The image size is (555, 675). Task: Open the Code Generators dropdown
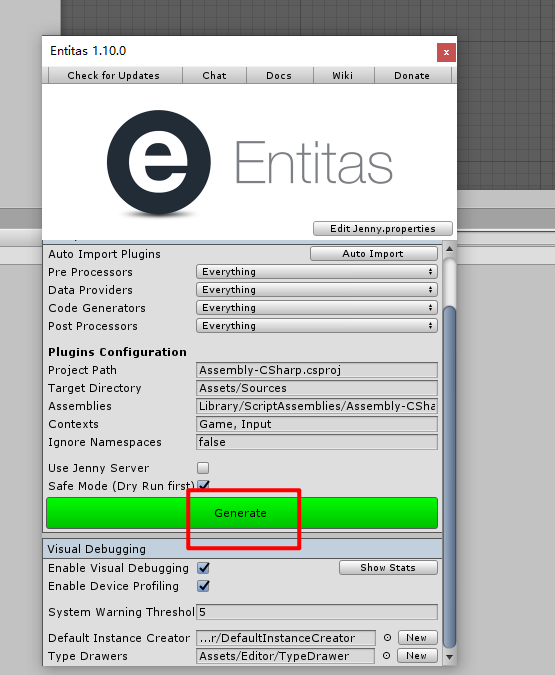tap(317, 308)
